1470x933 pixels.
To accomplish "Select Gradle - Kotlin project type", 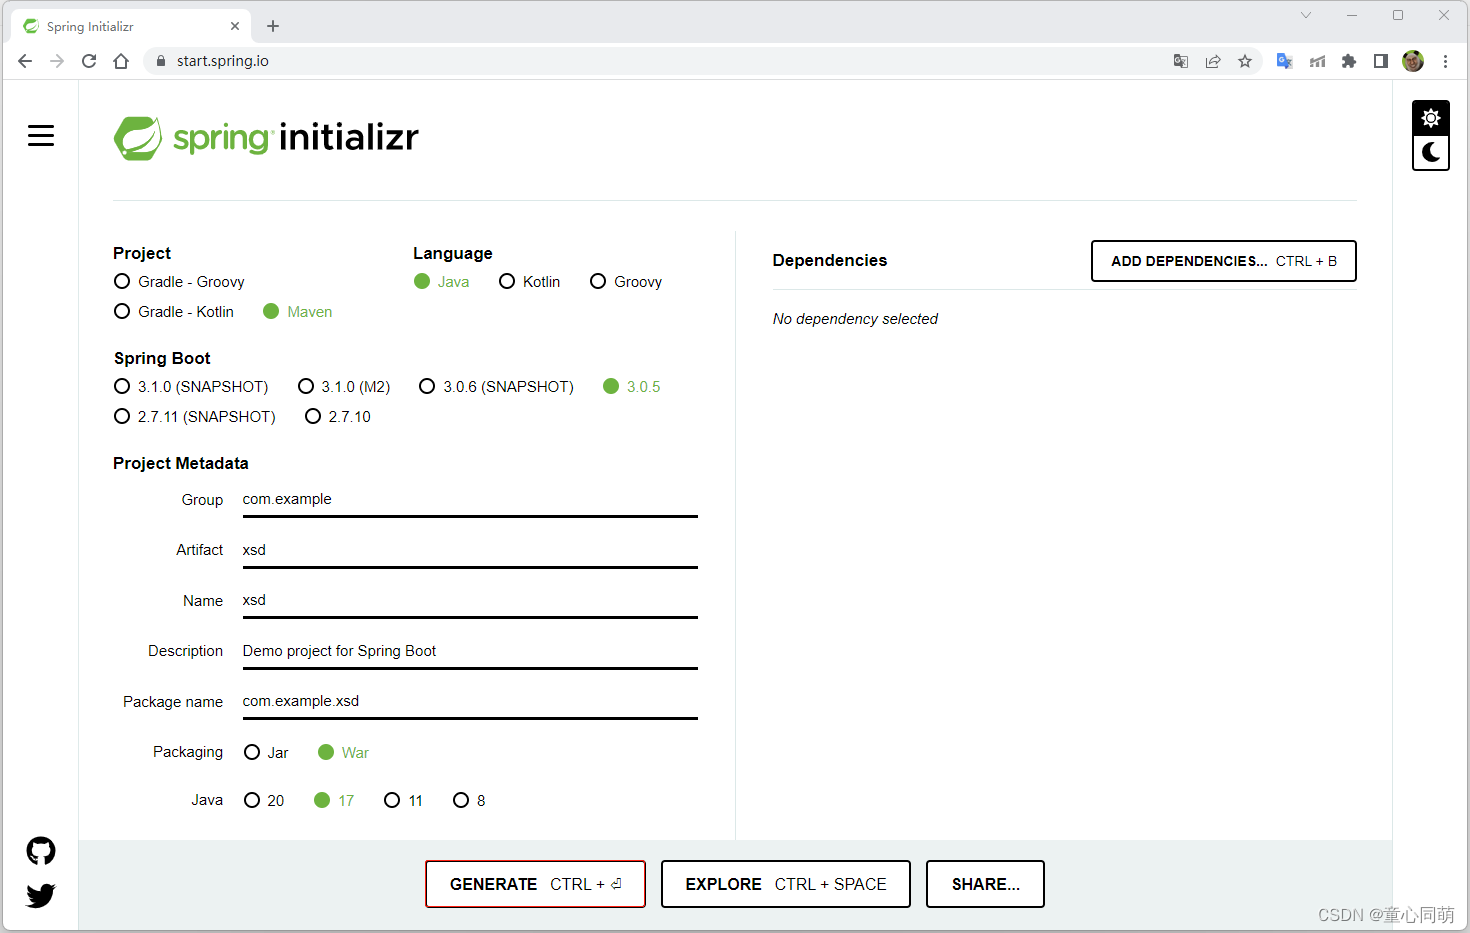I will coord(174,312).
